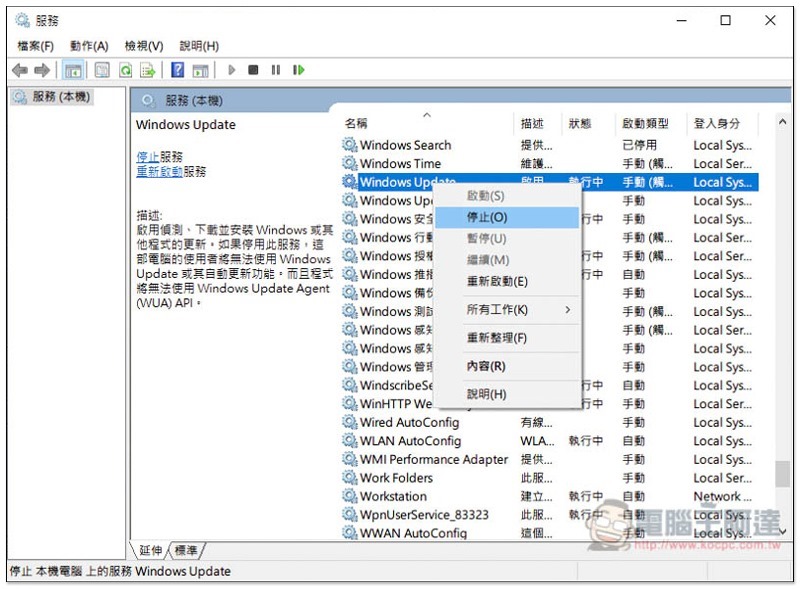This screenshot has height=589, width=800.
Task: Sort by the 描述 column header
Action: 538,124
